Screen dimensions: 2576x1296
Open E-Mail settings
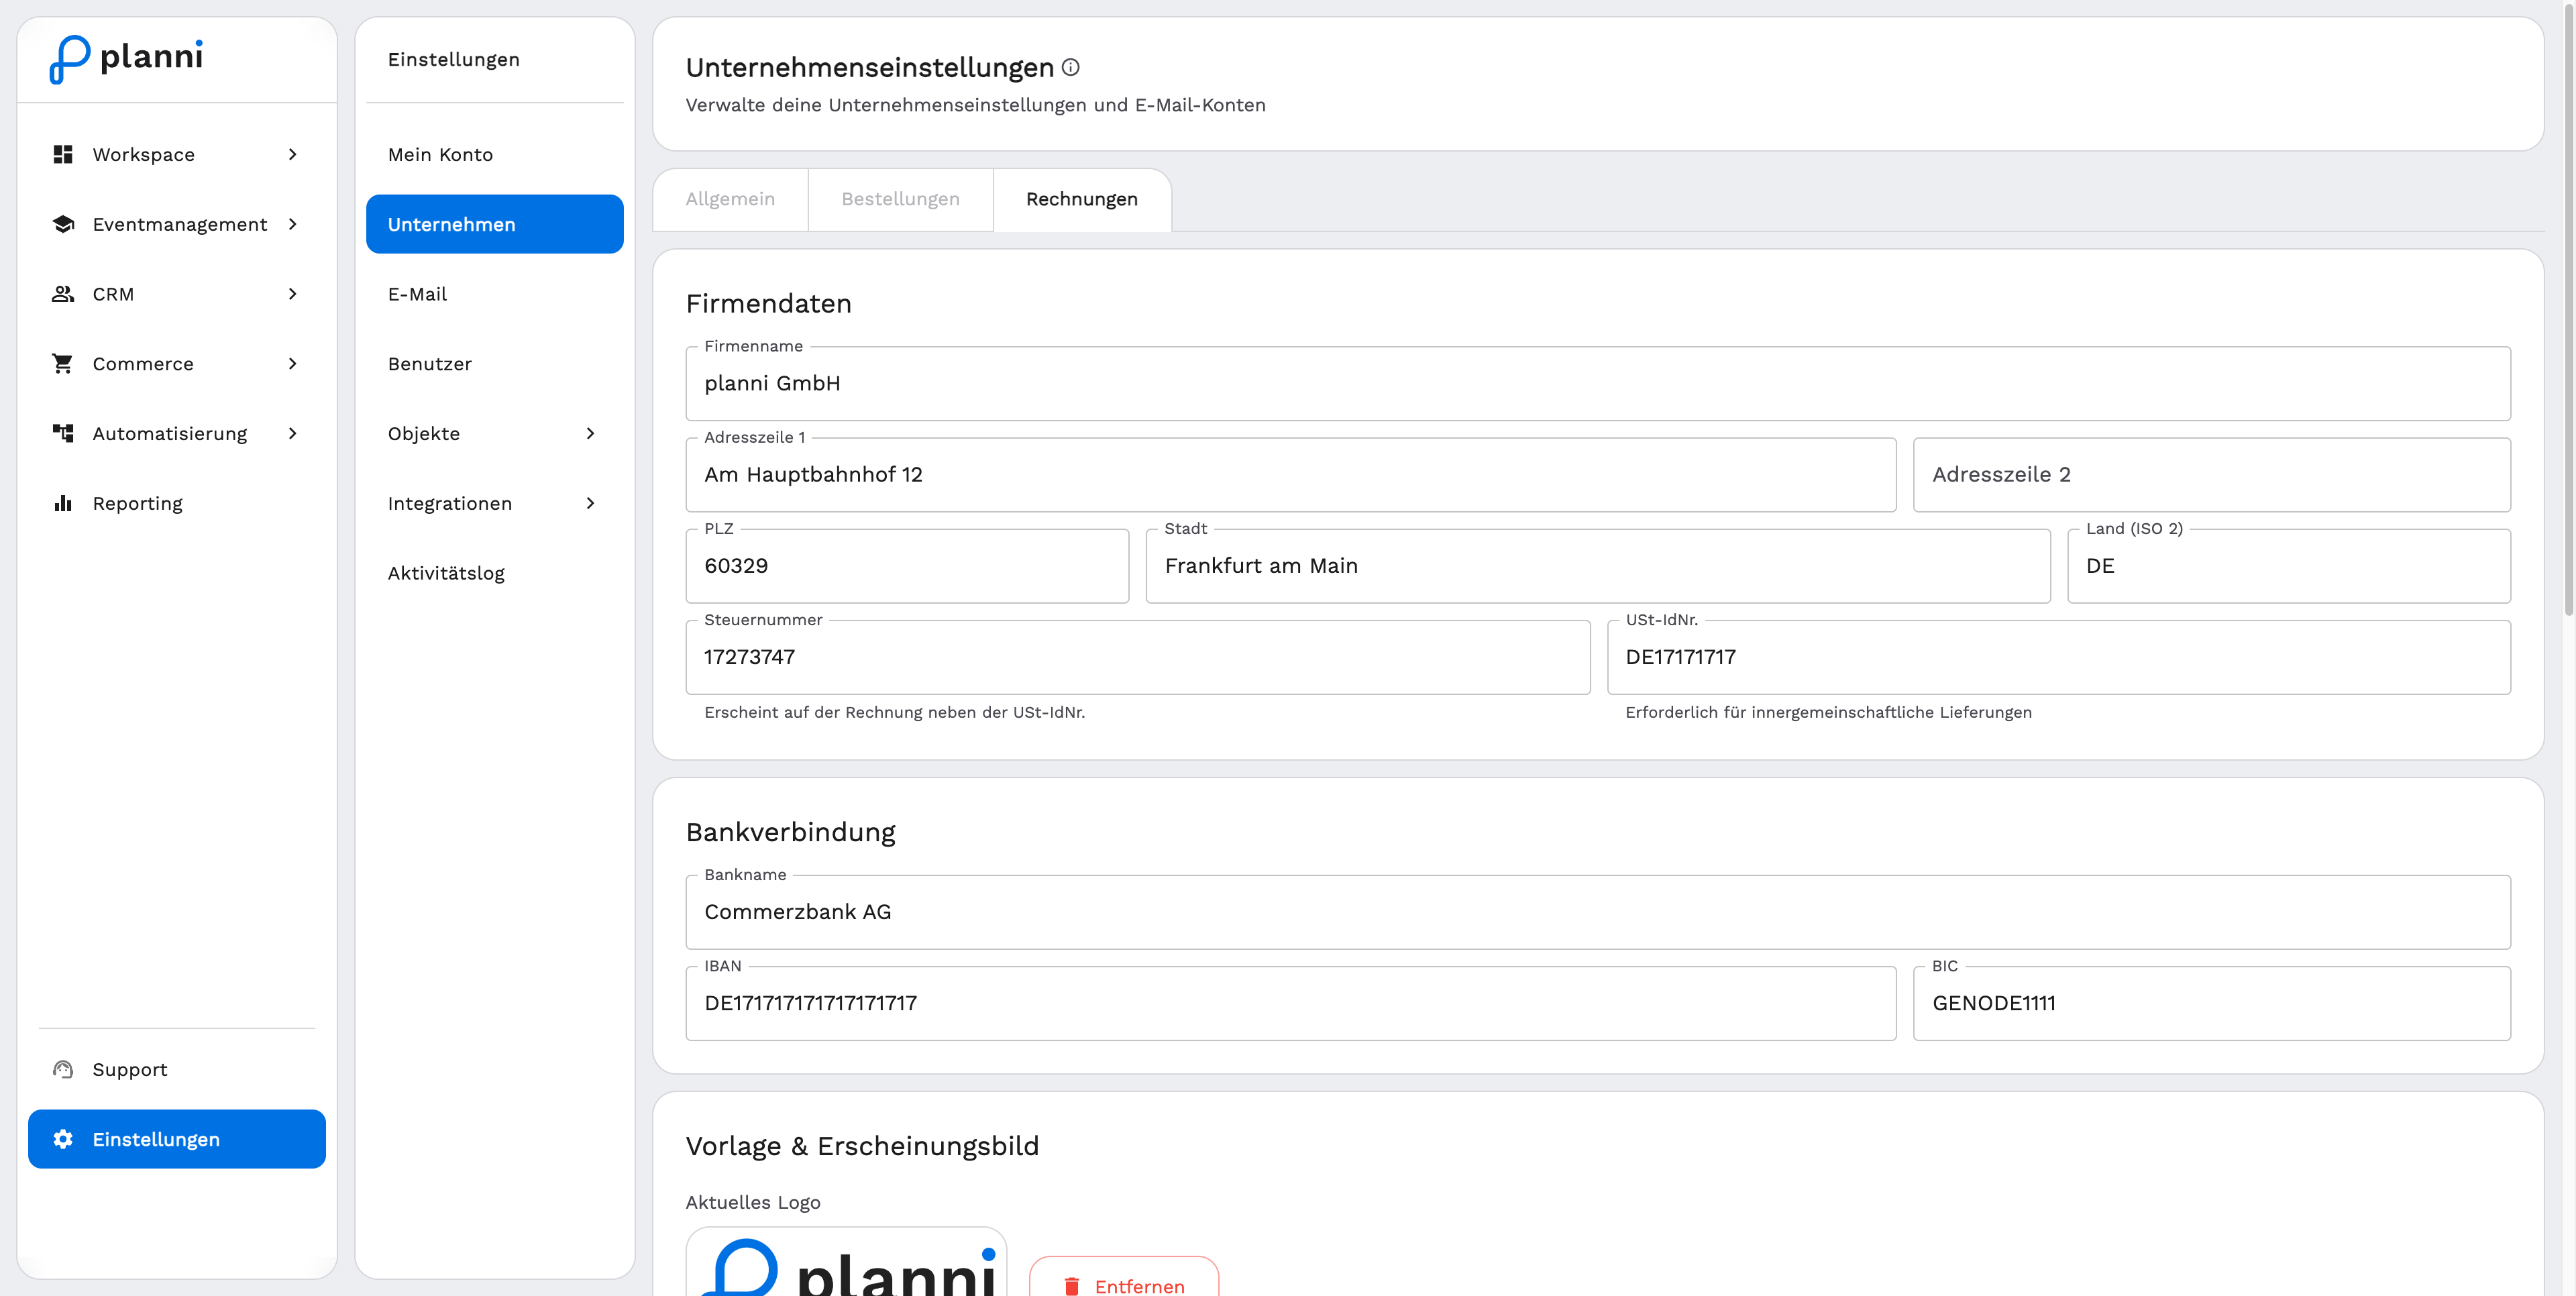point(494,294)
